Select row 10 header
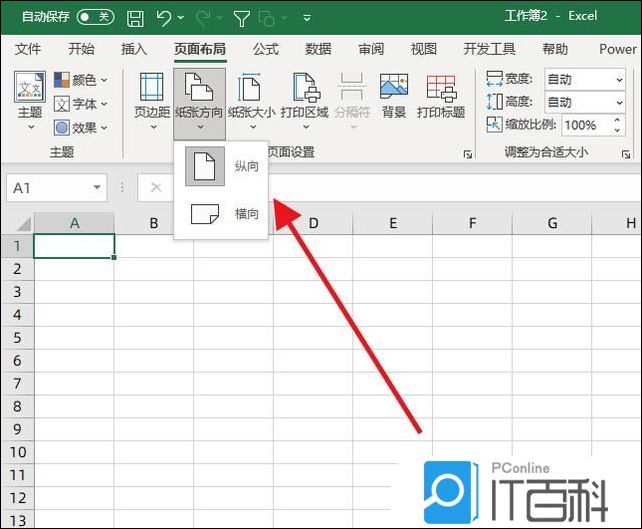642x529 pixels. click(17, 452)
